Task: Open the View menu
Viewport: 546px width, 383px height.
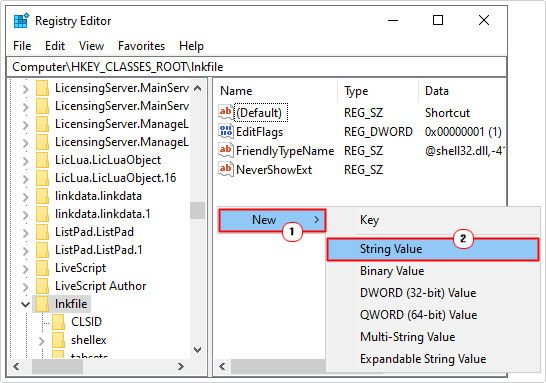Action: pos(91,46)
